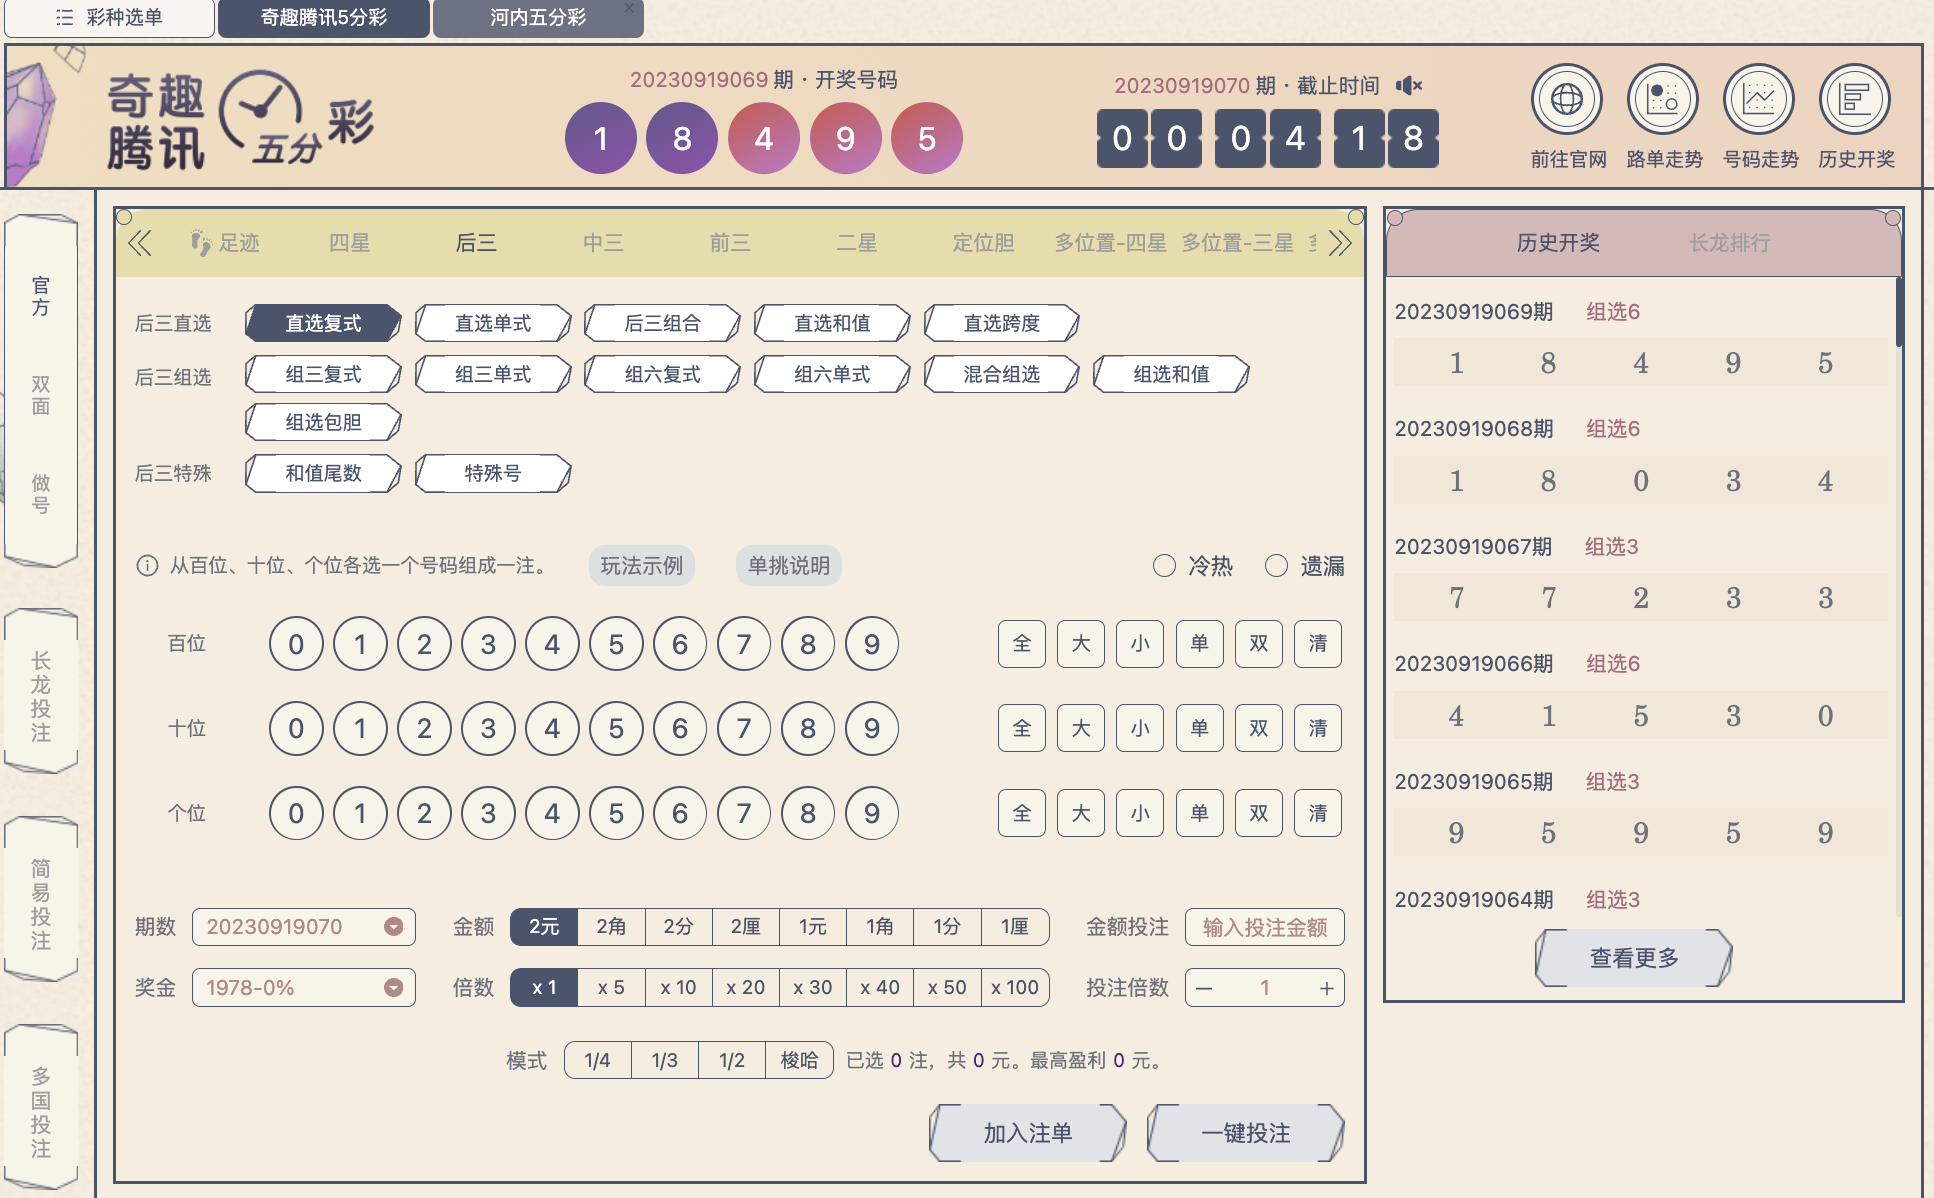Open 彩种选单 list menu icon
The image size is (1934, 1198).
coord(65,18)
